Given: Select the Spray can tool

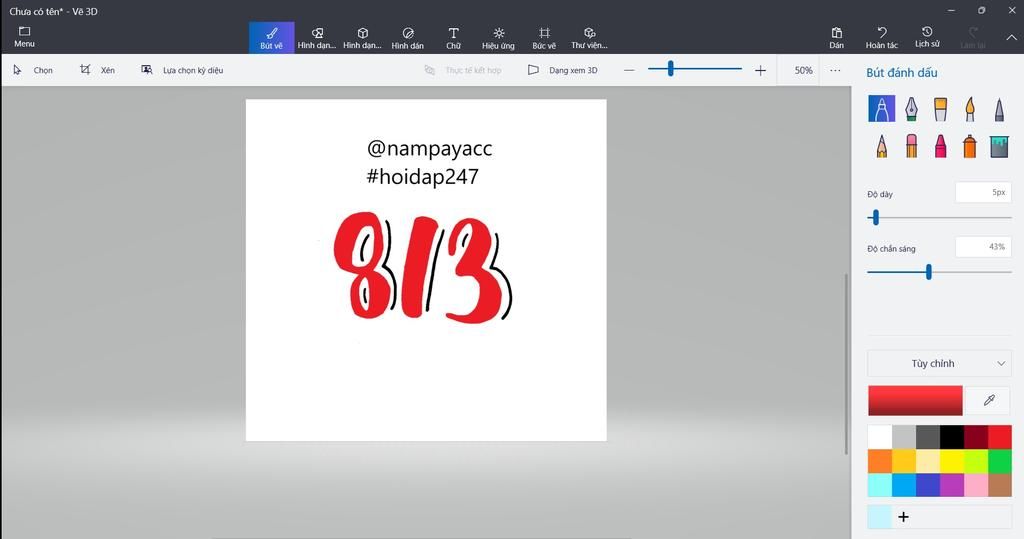Looking at the screenshot, I should [970, 146].
